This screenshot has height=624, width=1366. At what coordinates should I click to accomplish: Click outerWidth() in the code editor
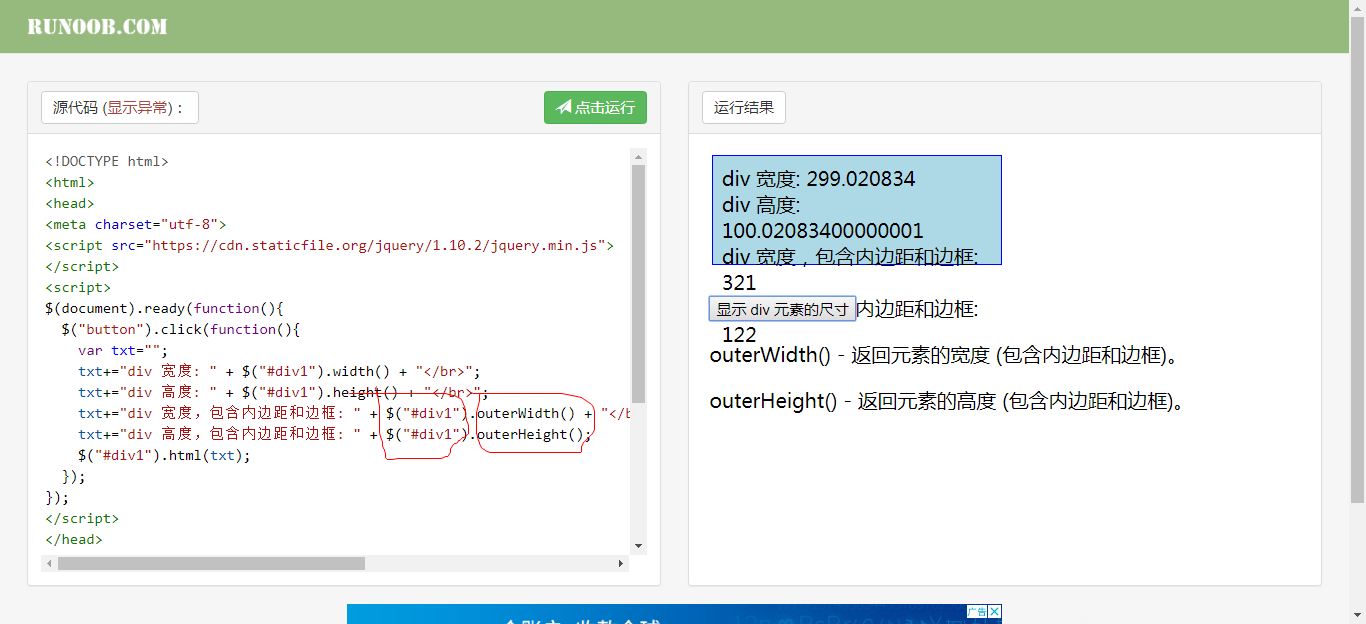(526, 413)
